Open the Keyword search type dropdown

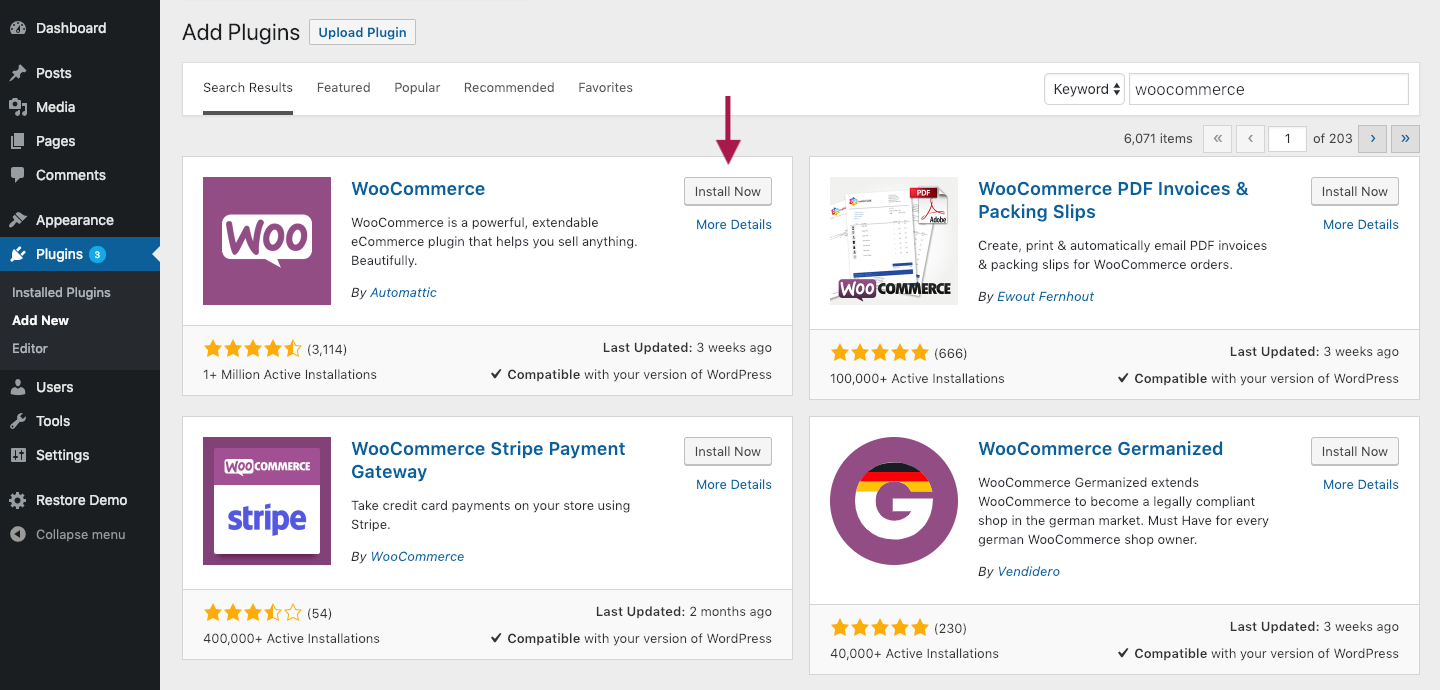(1085, 89)
